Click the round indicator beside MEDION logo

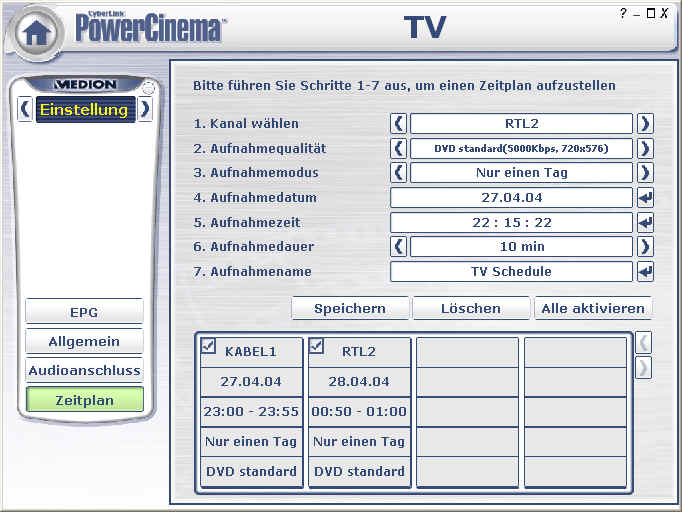[x=148, y=88]
